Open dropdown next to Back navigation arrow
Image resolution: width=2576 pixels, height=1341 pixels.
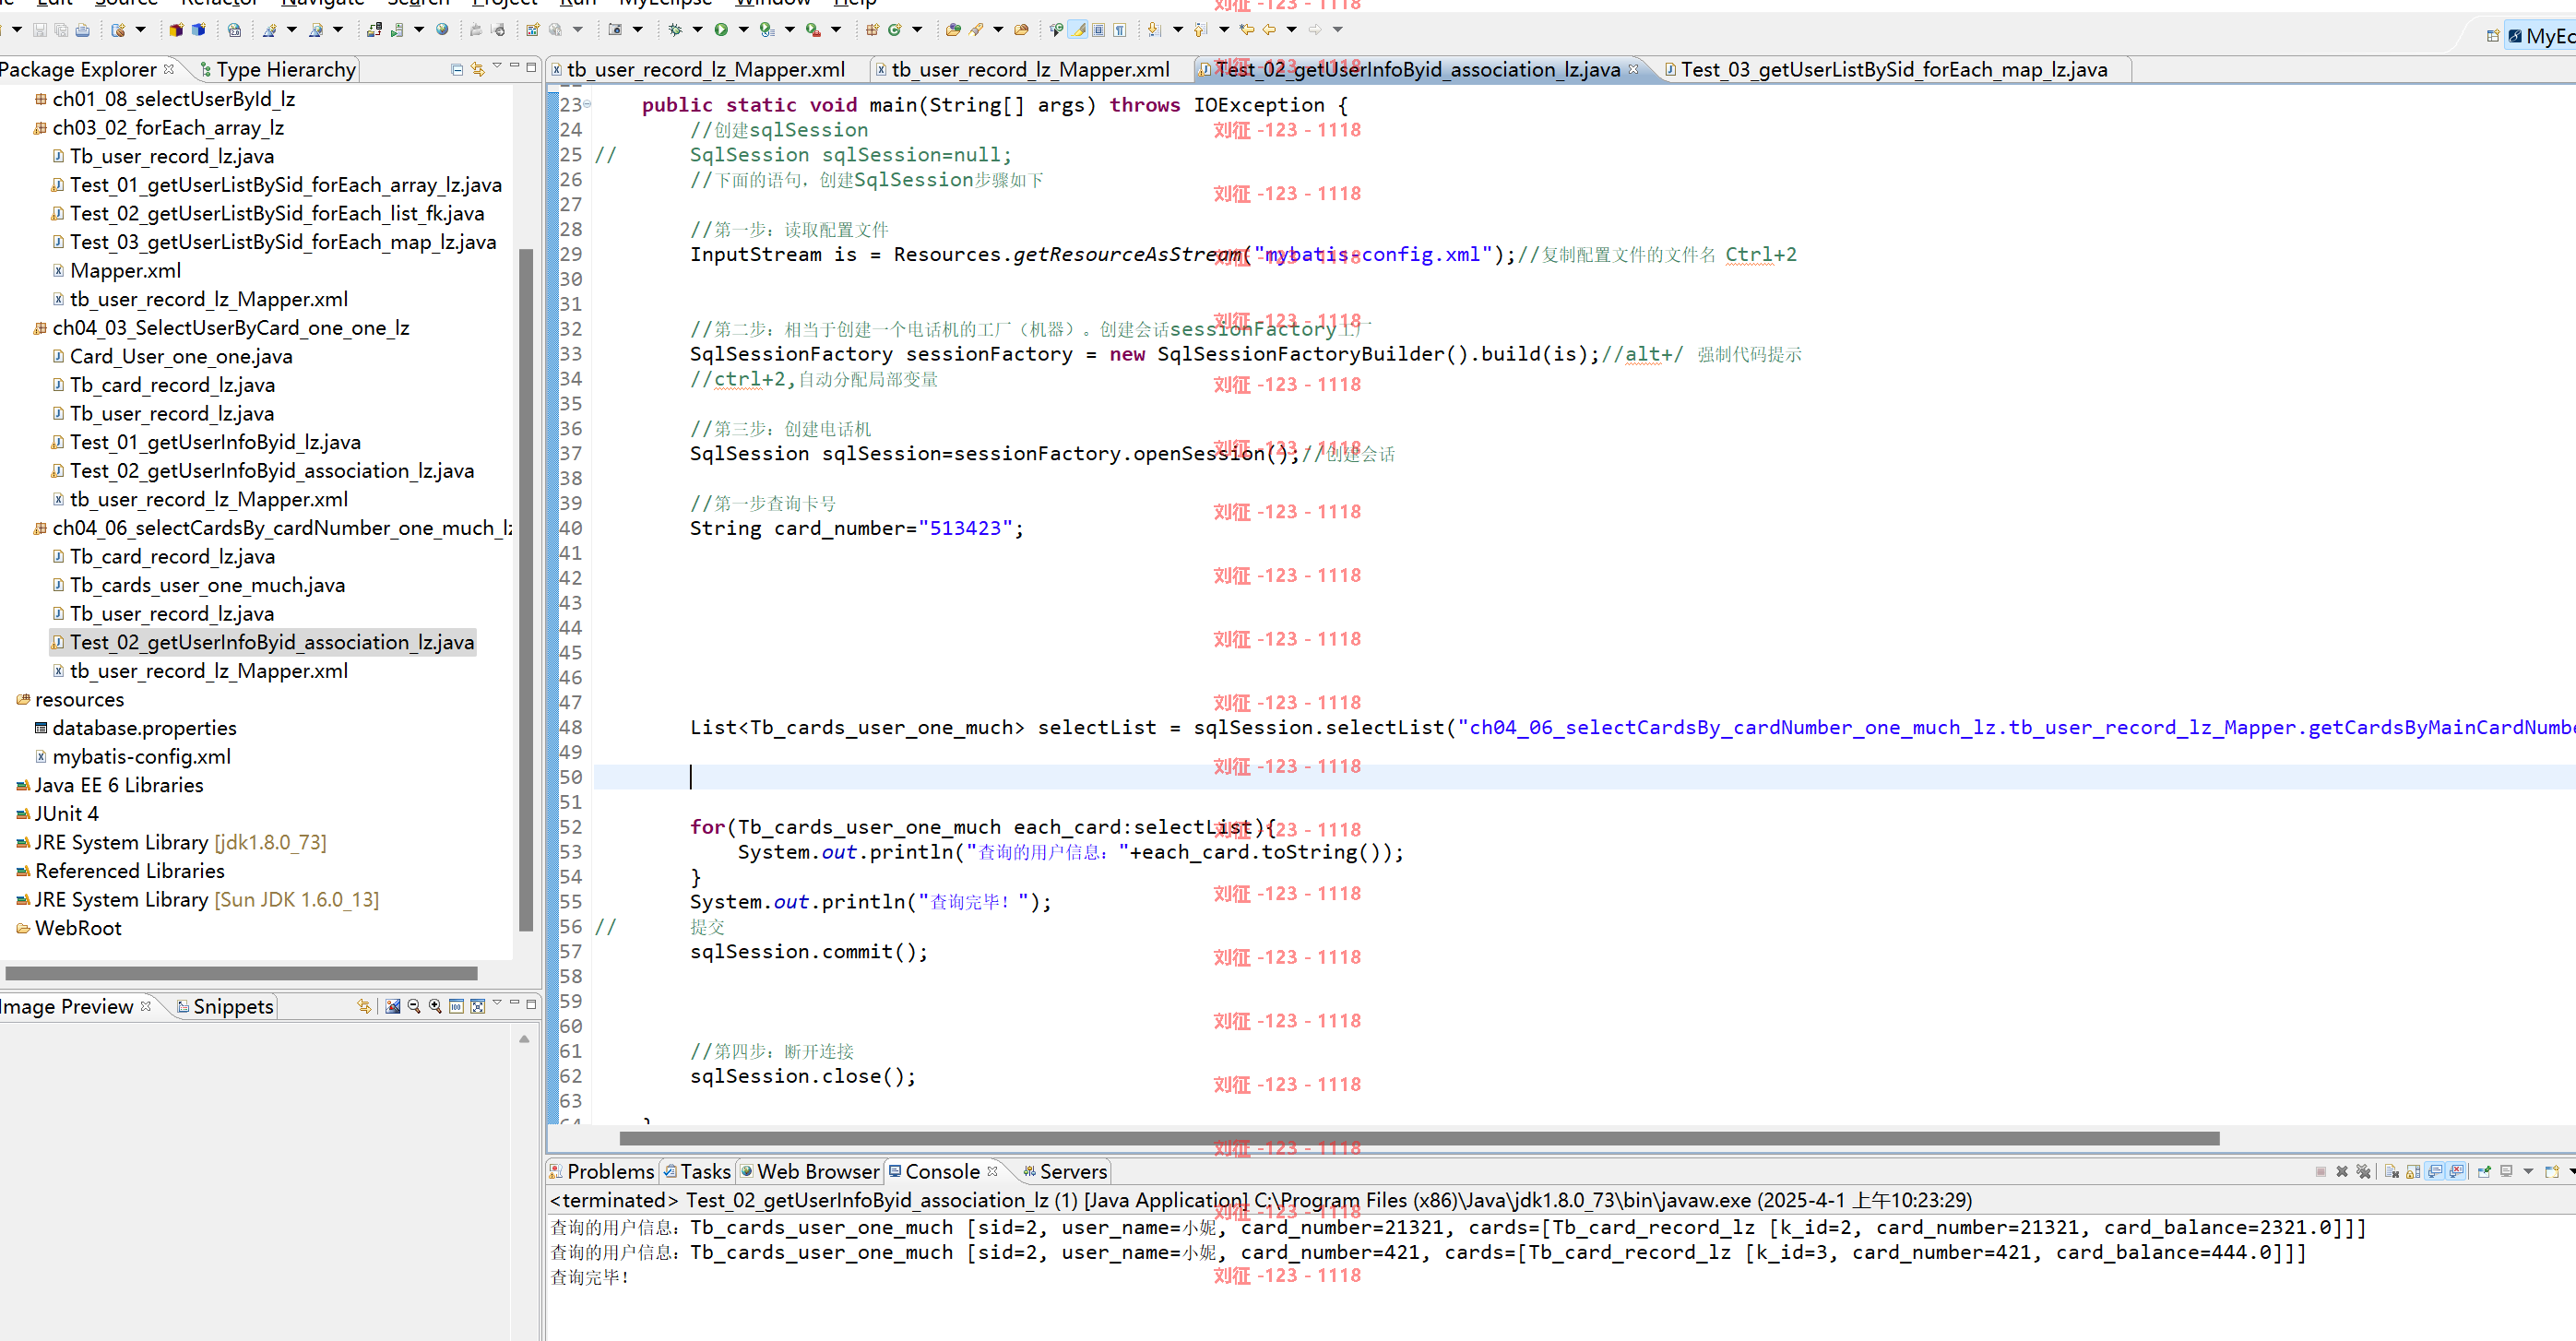[1292, 30]
